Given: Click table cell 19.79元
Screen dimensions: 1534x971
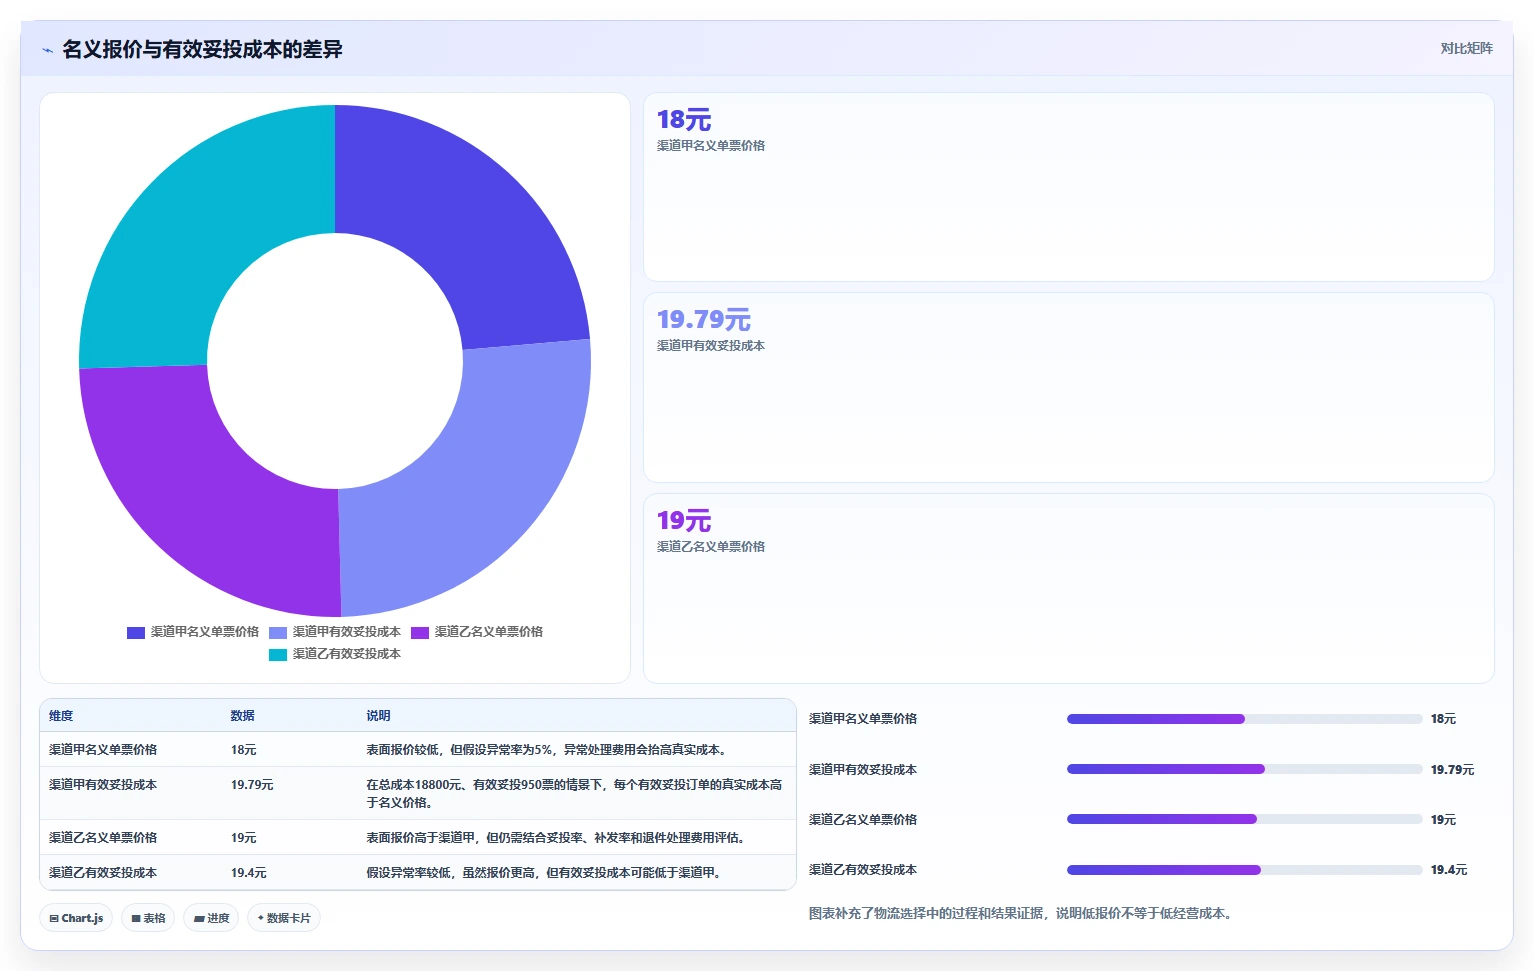Looking at the screenshot, I should (252, 785).
